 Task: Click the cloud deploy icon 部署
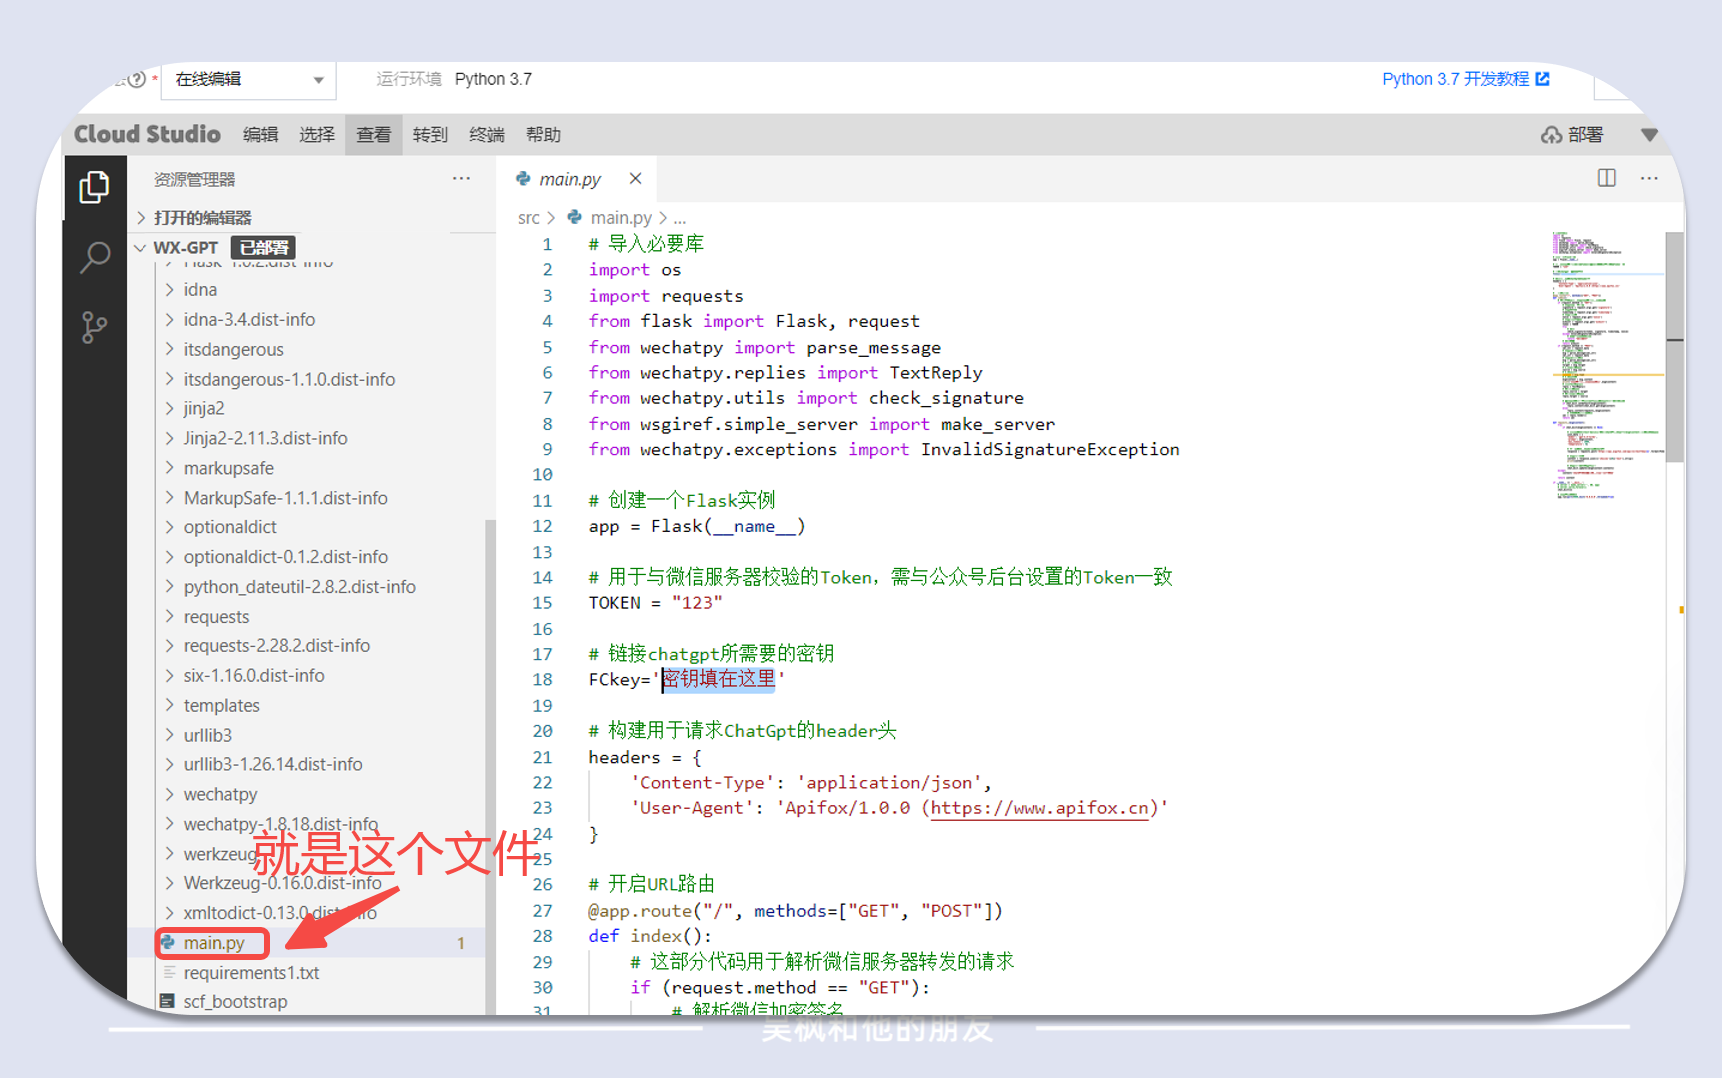(1572, 135)
